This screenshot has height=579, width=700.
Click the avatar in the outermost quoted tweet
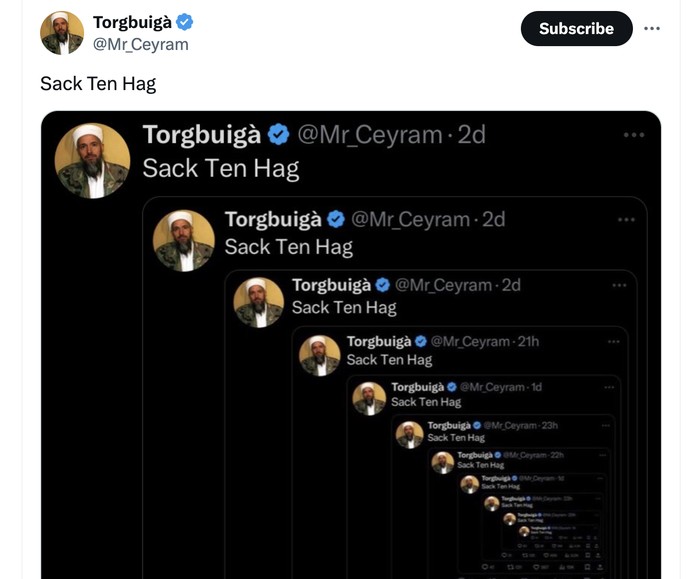coord(92,160)
